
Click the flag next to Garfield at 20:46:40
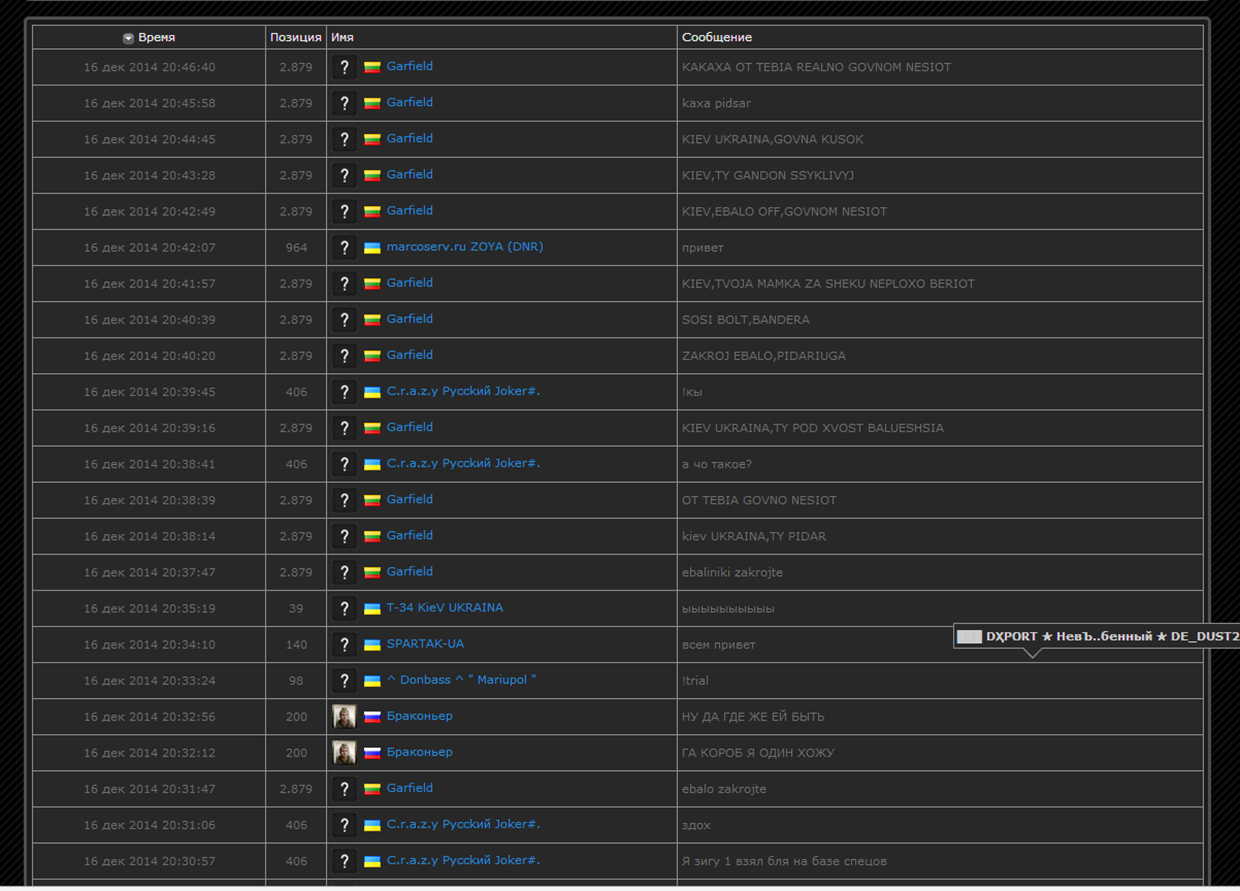click(372, 67)
